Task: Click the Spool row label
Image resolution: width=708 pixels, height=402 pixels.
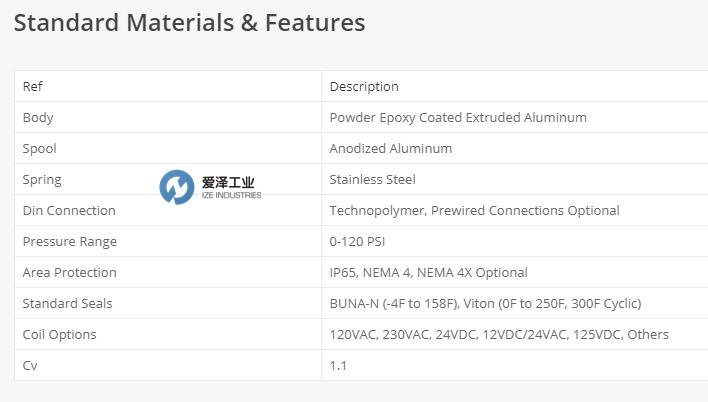Action: click(x=40, y=149)
